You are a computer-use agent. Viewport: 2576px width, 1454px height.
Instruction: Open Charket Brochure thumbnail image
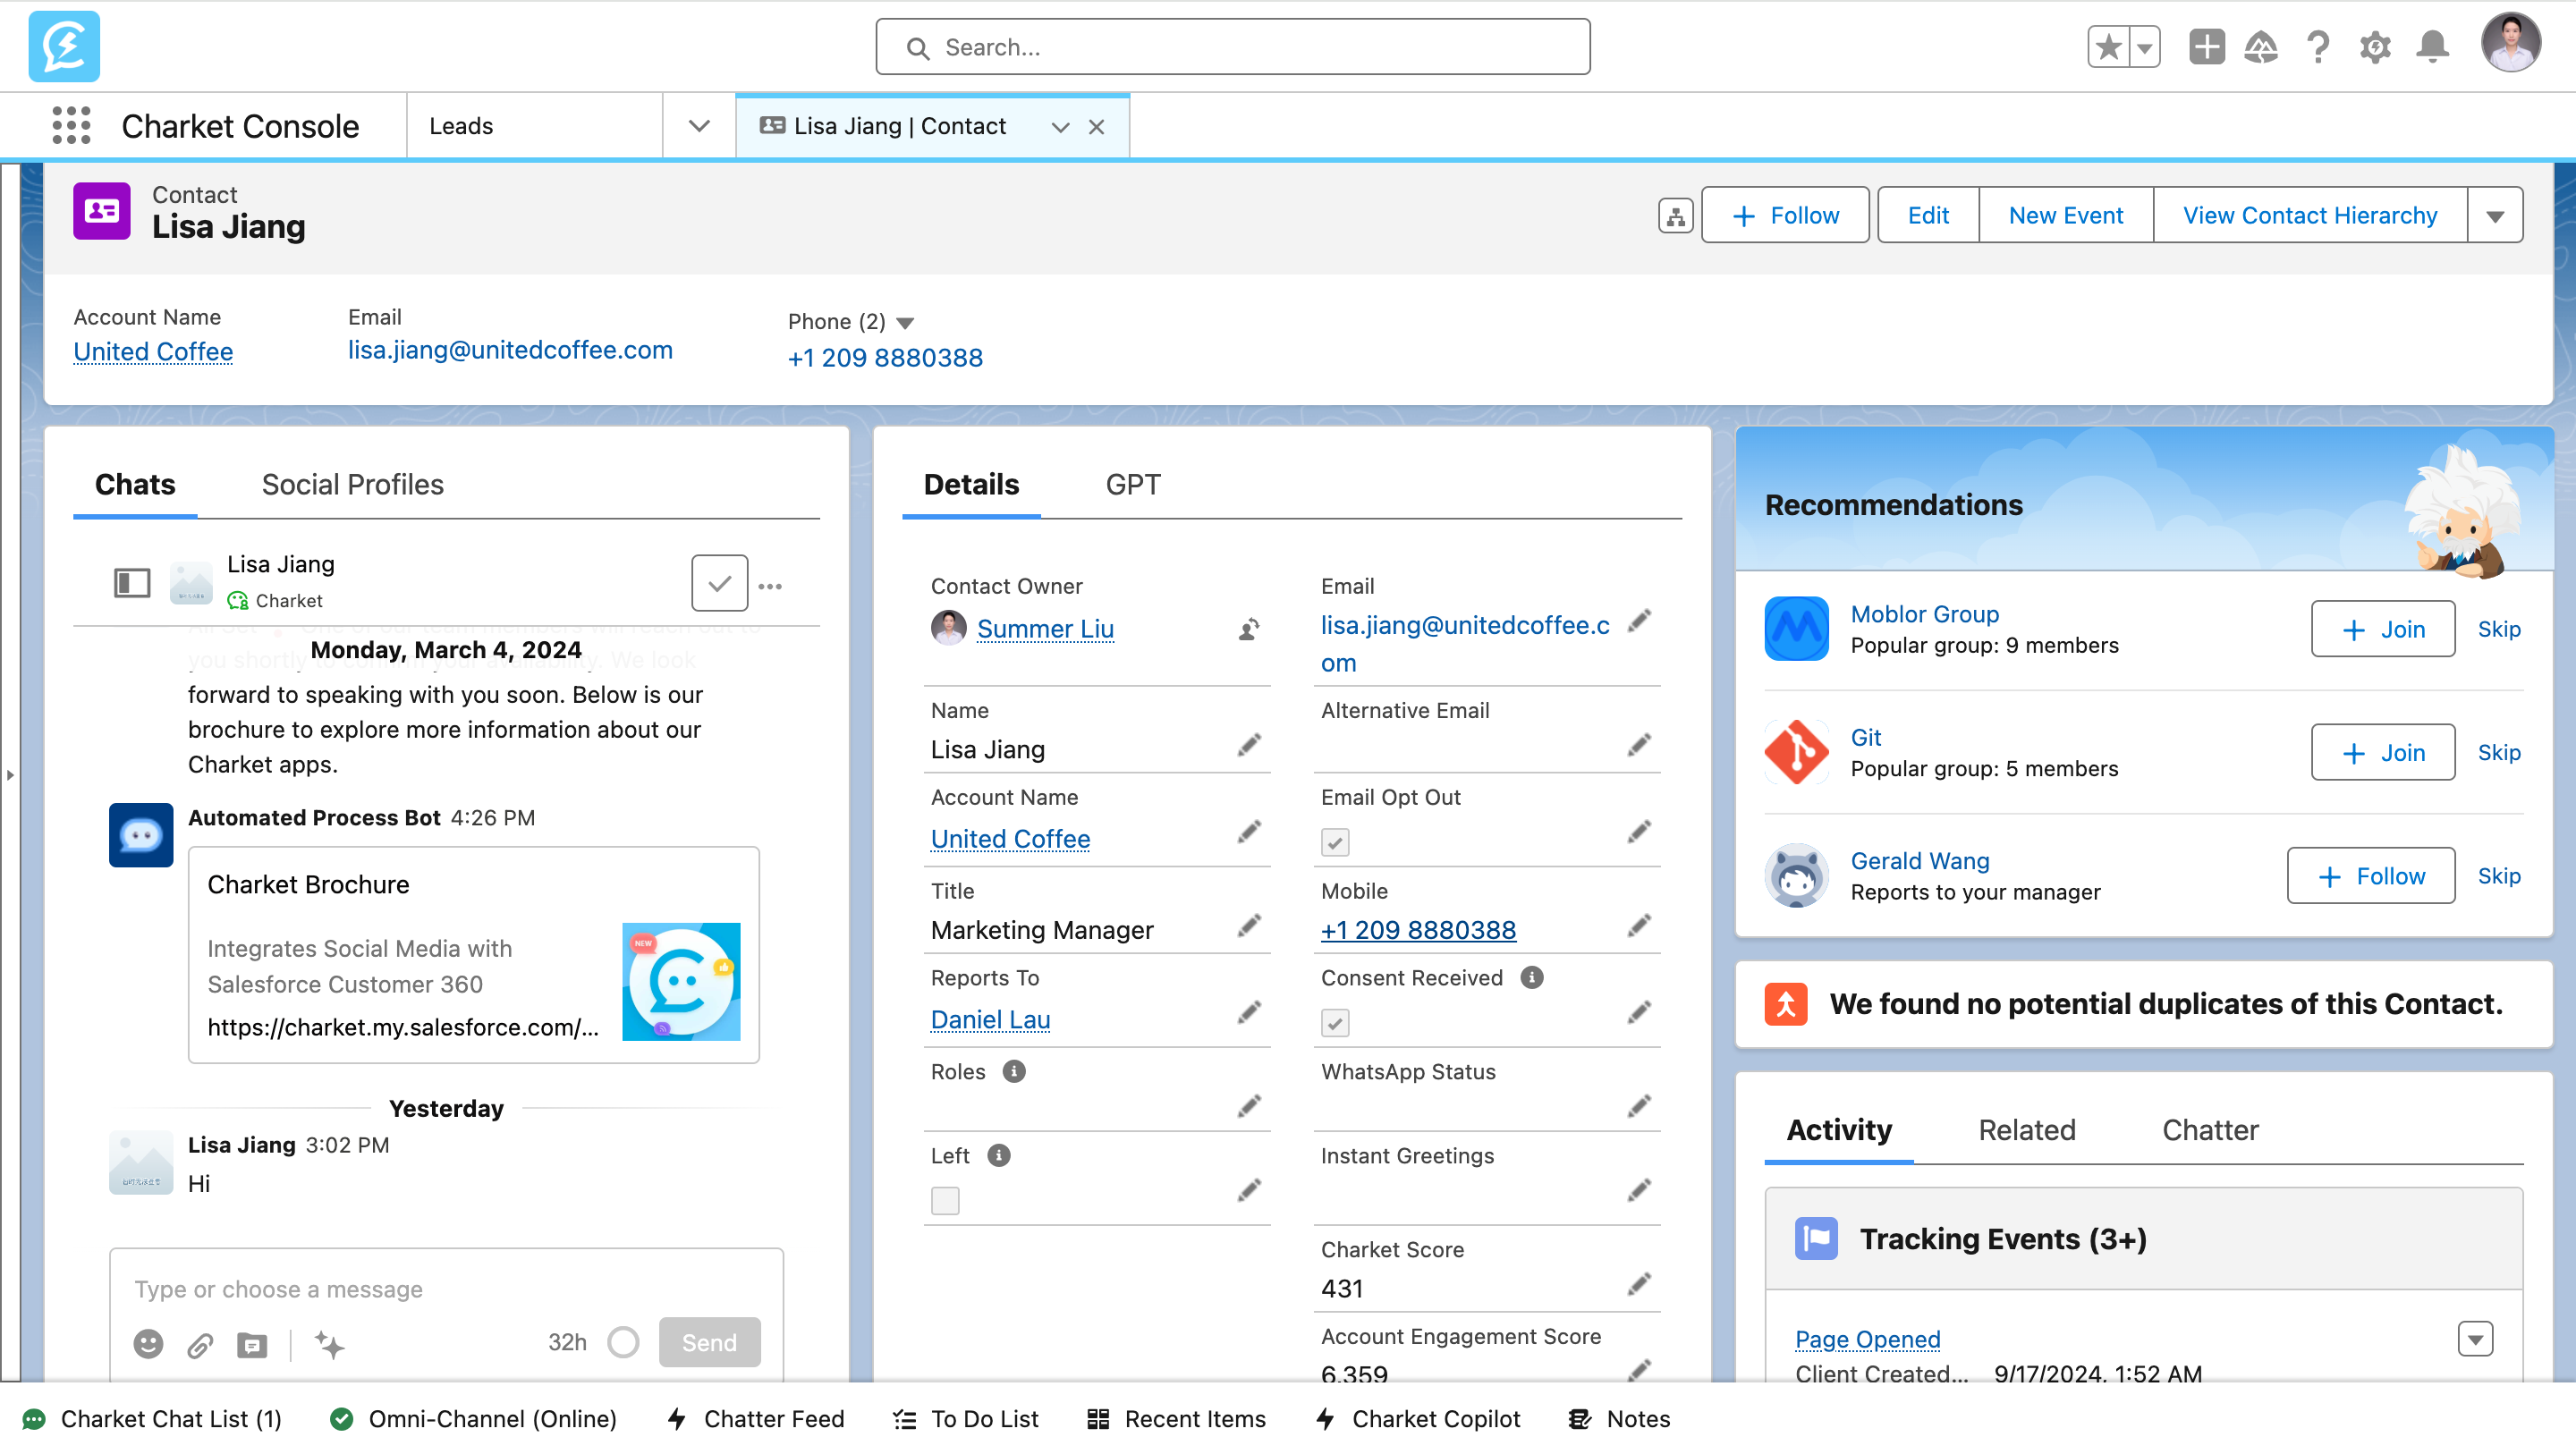(x=681, y=981)
